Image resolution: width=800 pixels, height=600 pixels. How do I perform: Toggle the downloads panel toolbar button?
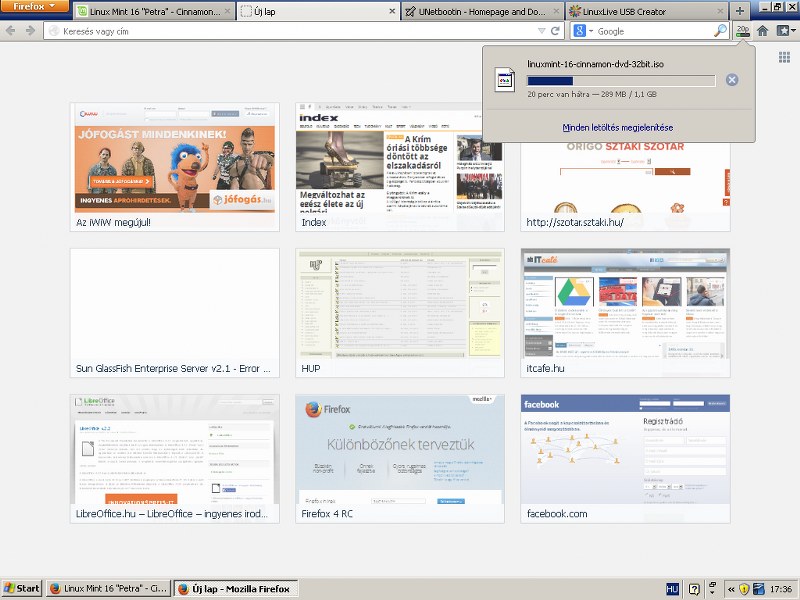point(743,31)
